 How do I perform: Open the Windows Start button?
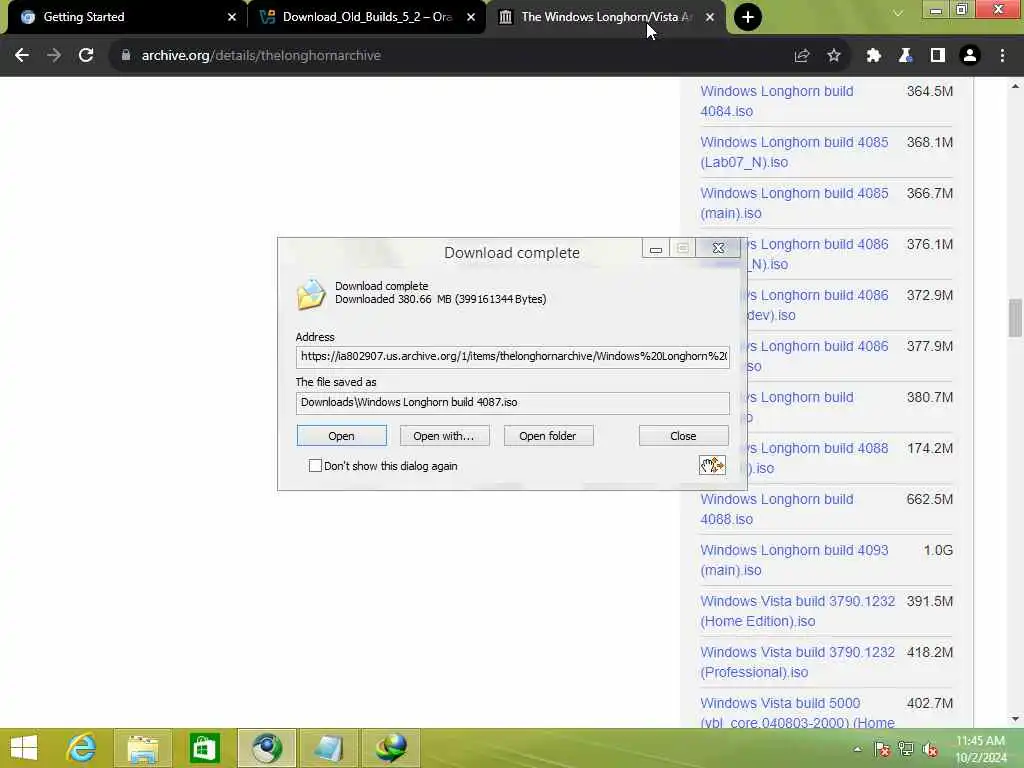24,748
